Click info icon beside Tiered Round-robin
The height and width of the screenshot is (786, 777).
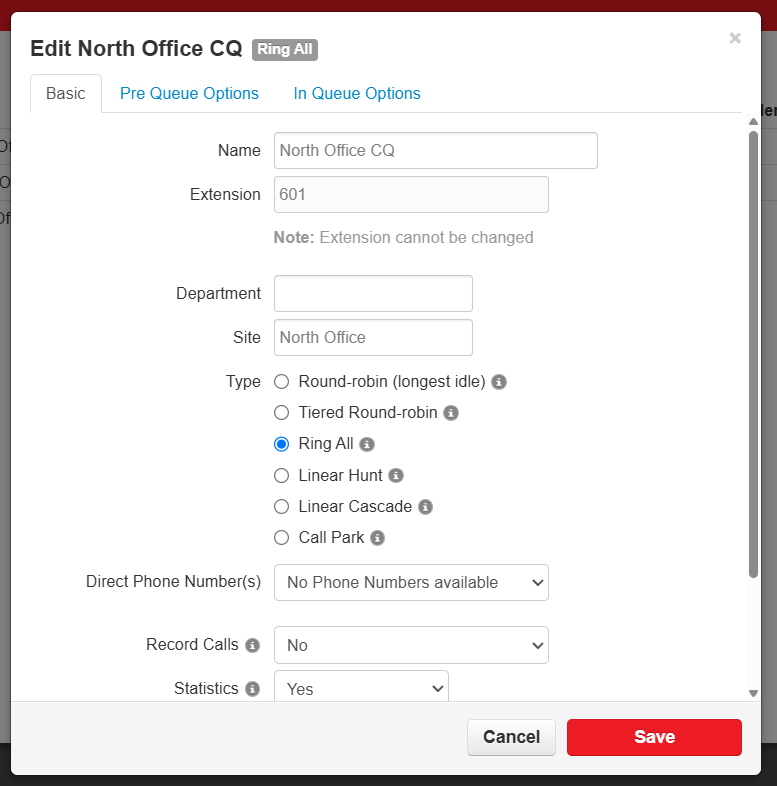[x=451, y=413]
